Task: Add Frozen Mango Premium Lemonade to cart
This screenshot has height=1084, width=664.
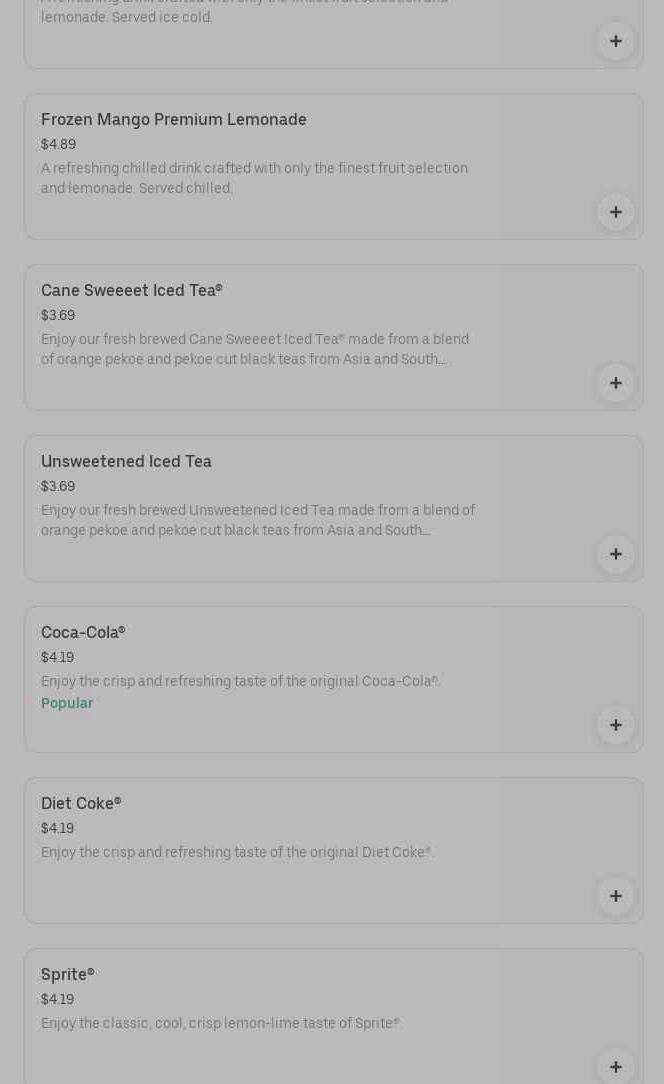Action: point(616,212)
